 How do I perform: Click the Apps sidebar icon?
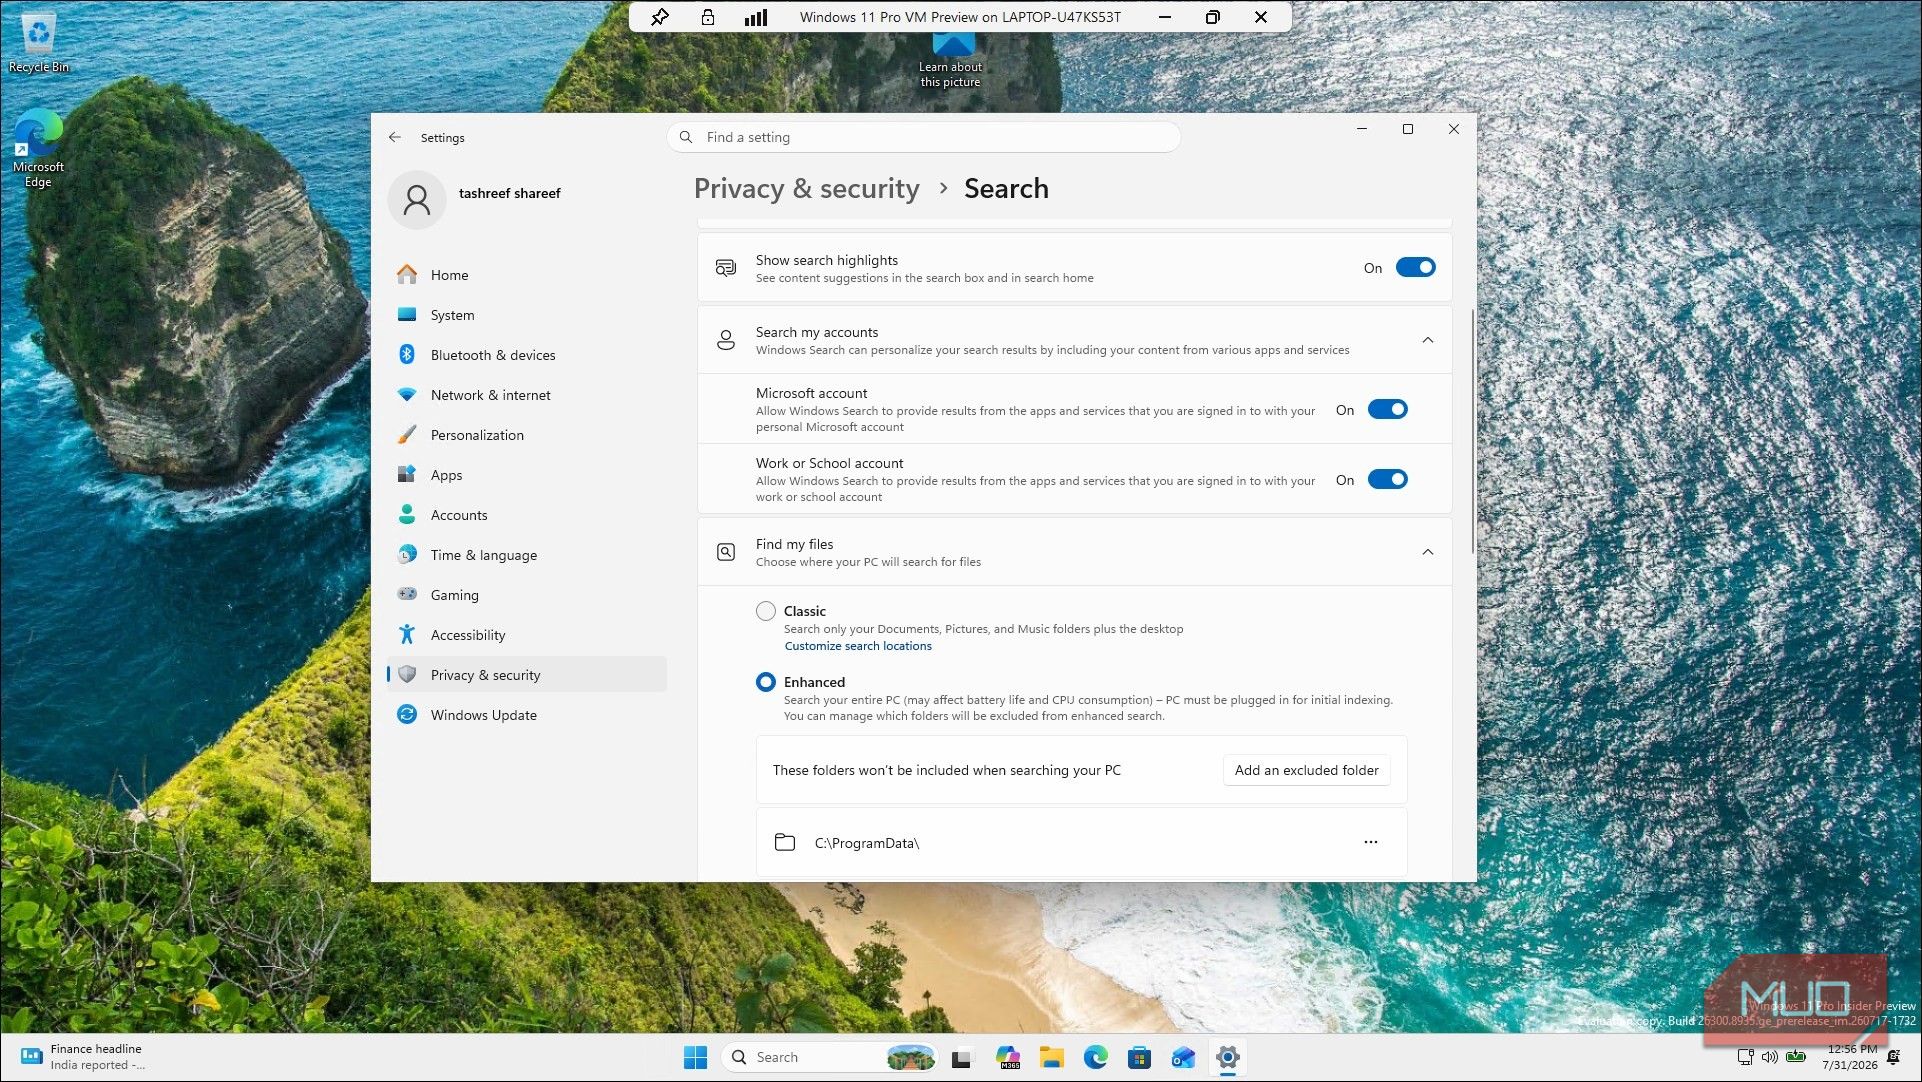click(407, 475)
